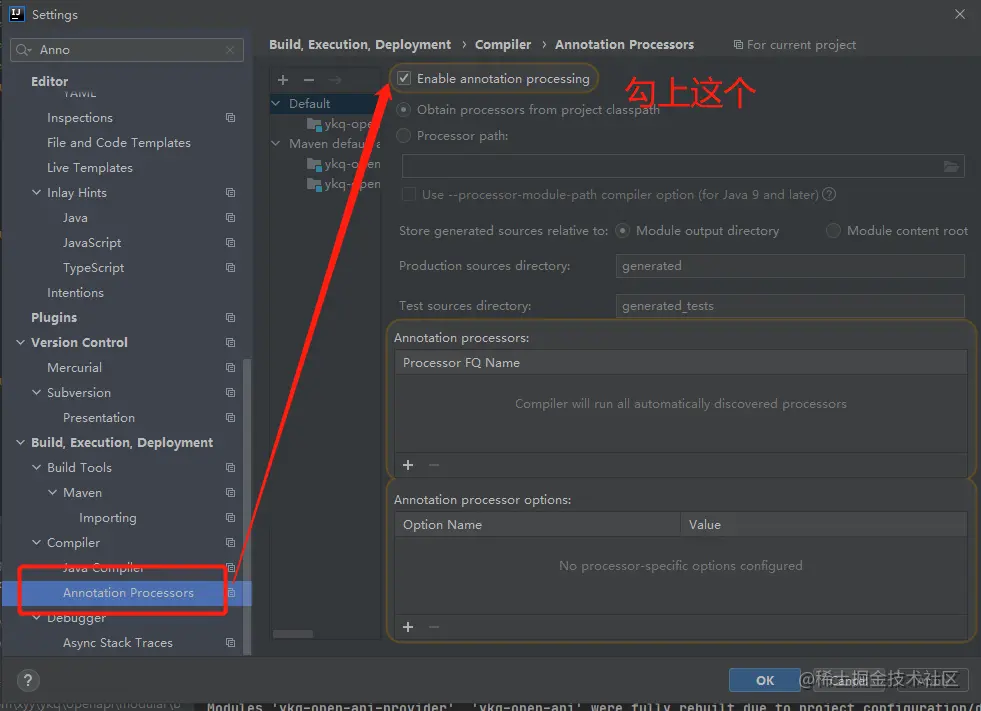Image resolution: width=981 pixels, height=711 pixels.
Task: Click the project-level icon next to Inlay Hints
Action: tap(230, 193)
